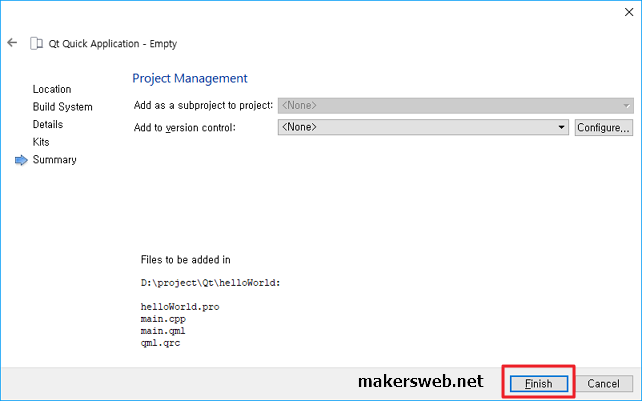The height and width of the screenshot is (401, 642).
Task: Expand the 'Add to version control' combo box
Action: point(422,127)
